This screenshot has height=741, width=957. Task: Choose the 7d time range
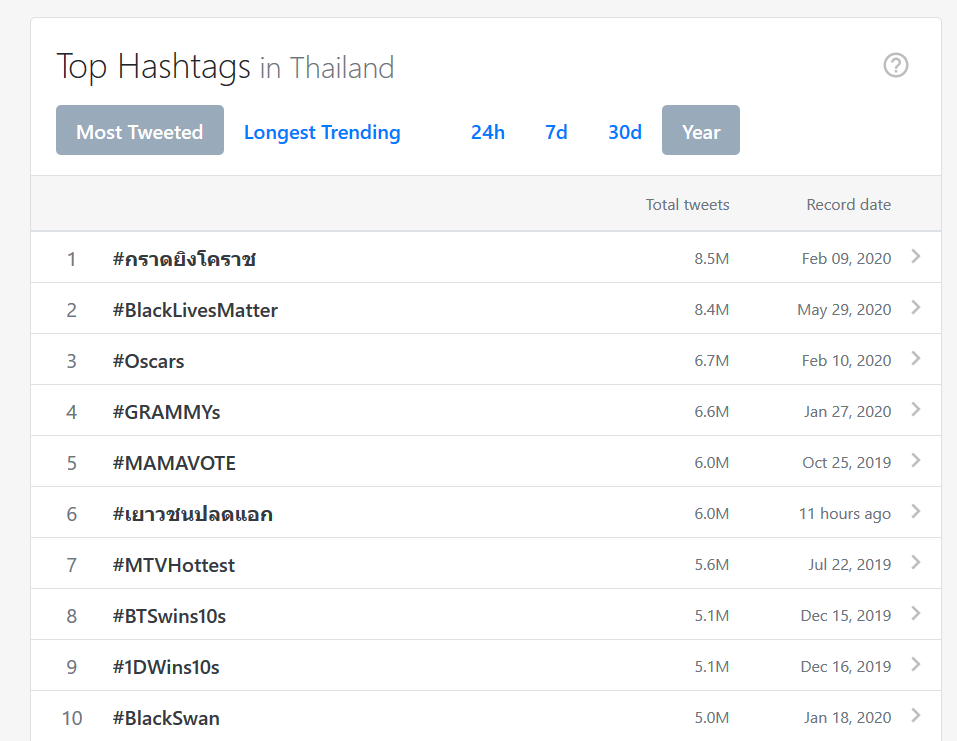point(556,132)
